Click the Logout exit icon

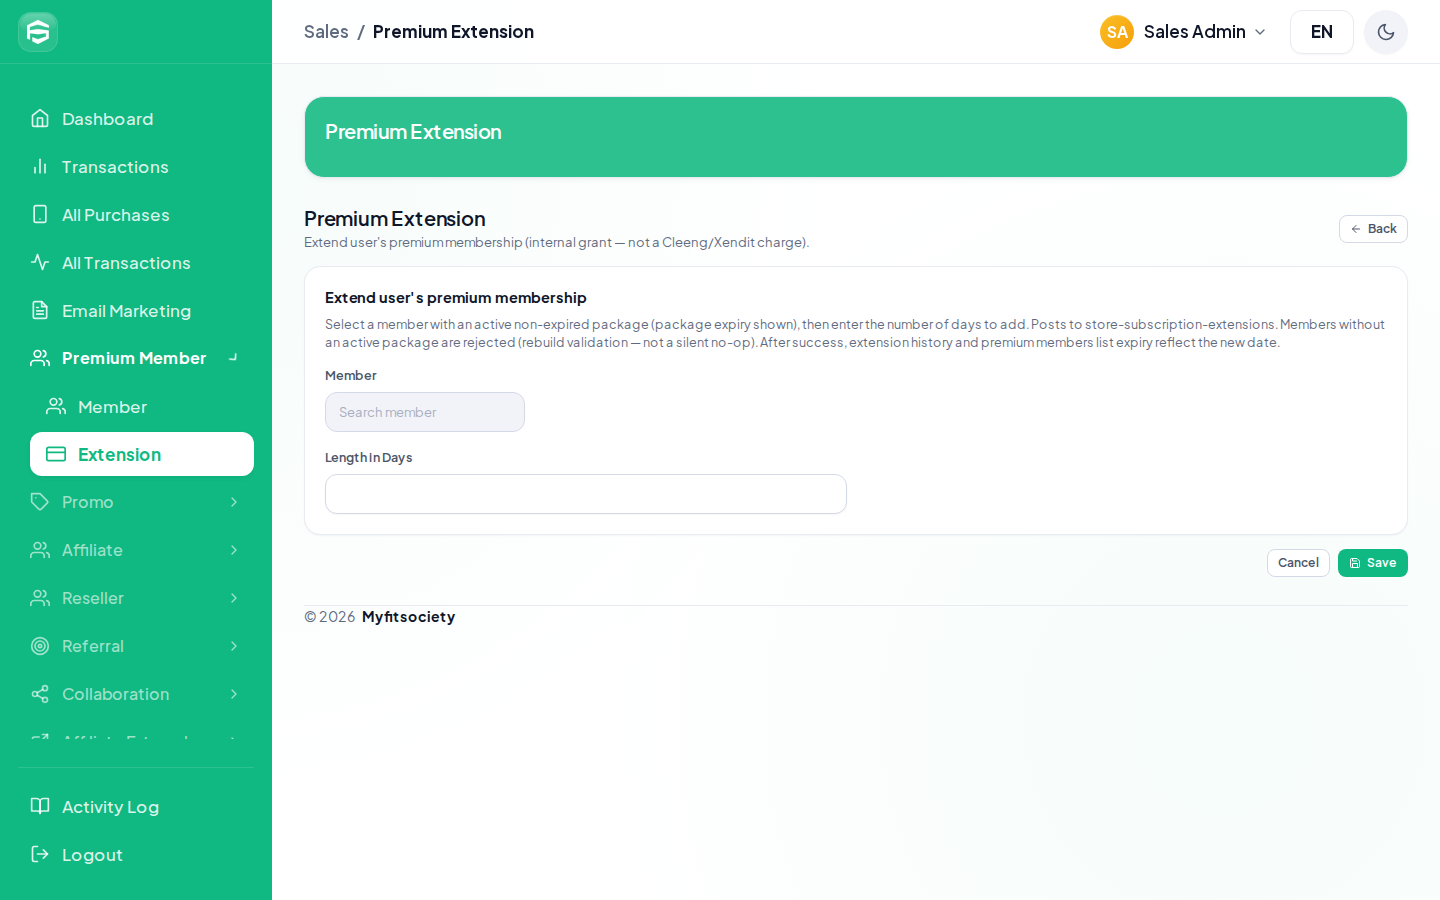point(40,854)
